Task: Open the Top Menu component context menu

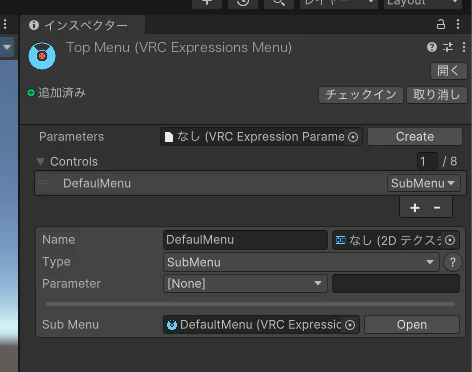Action: [464, 47]
